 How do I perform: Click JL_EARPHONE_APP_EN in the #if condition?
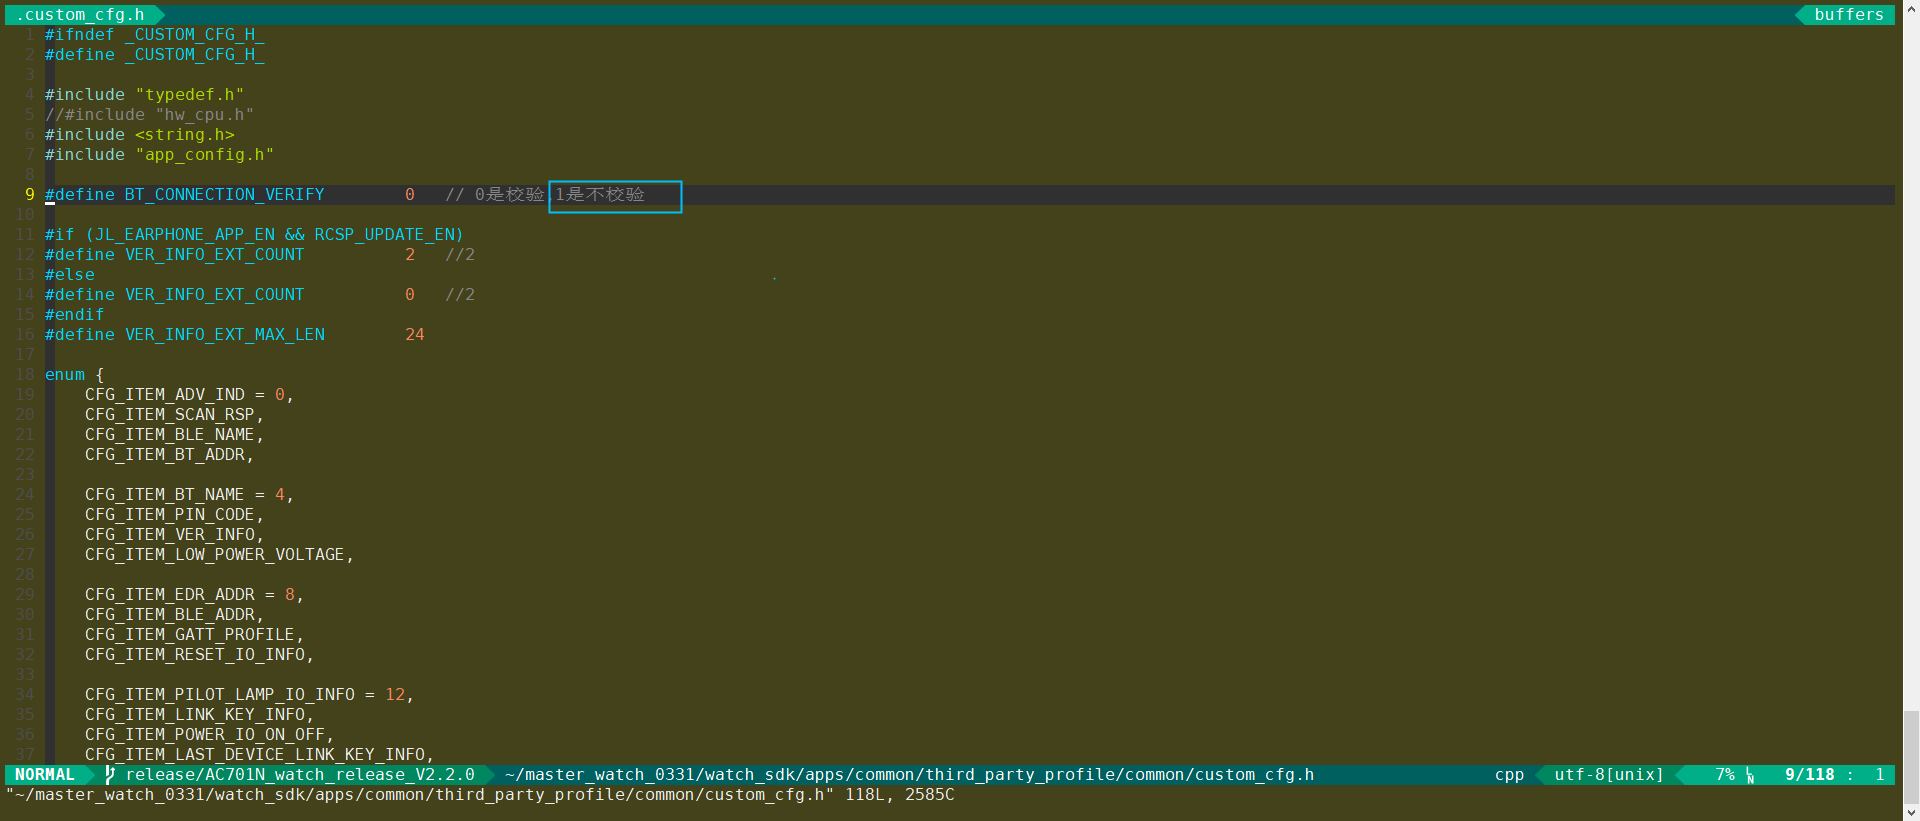coord(185,235)
